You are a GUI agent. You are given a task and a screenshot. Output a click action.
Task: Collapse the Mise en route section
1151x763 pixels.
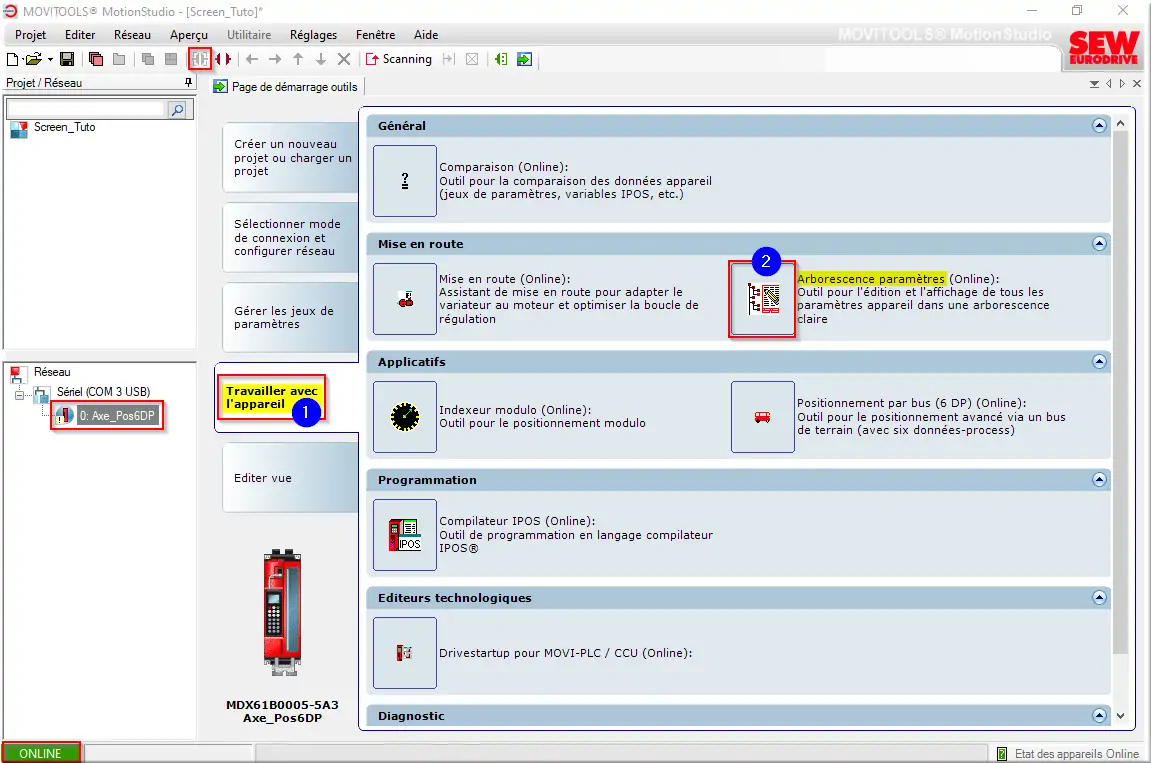[x=1099, y=244]
